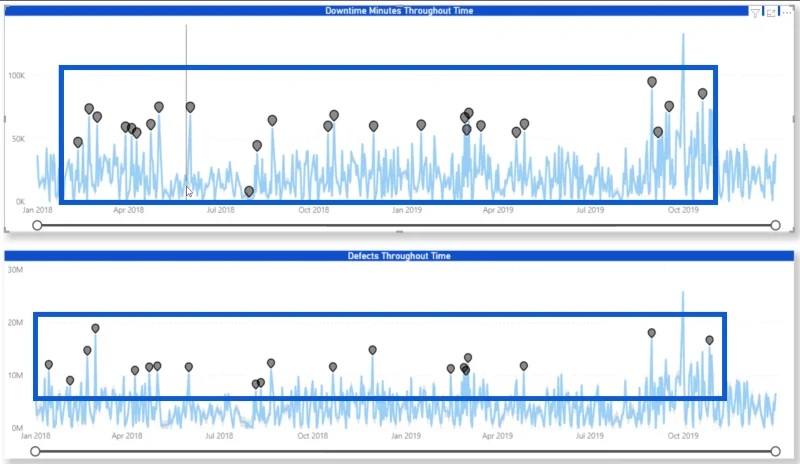Image resolution: width=800 pixels, height=464 pixels.
Task: Open filters icon on Downtime Minutes visual
Action: tap(755, 13)
